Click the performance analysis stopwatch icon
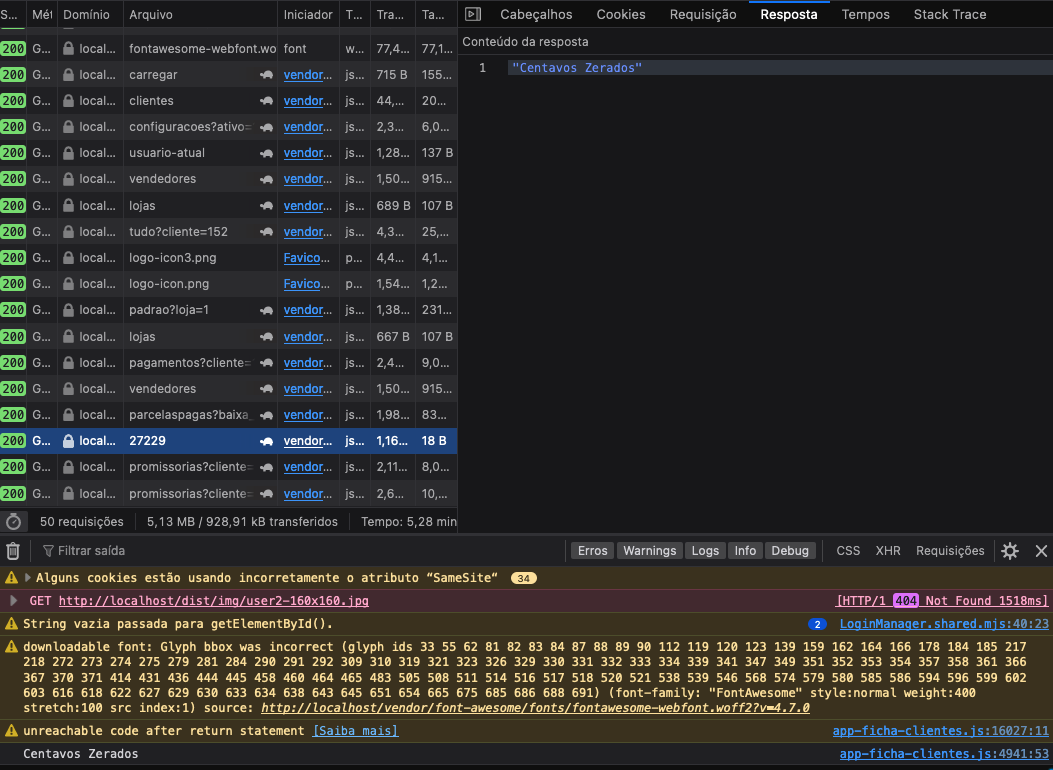 [x=13, y=521]
